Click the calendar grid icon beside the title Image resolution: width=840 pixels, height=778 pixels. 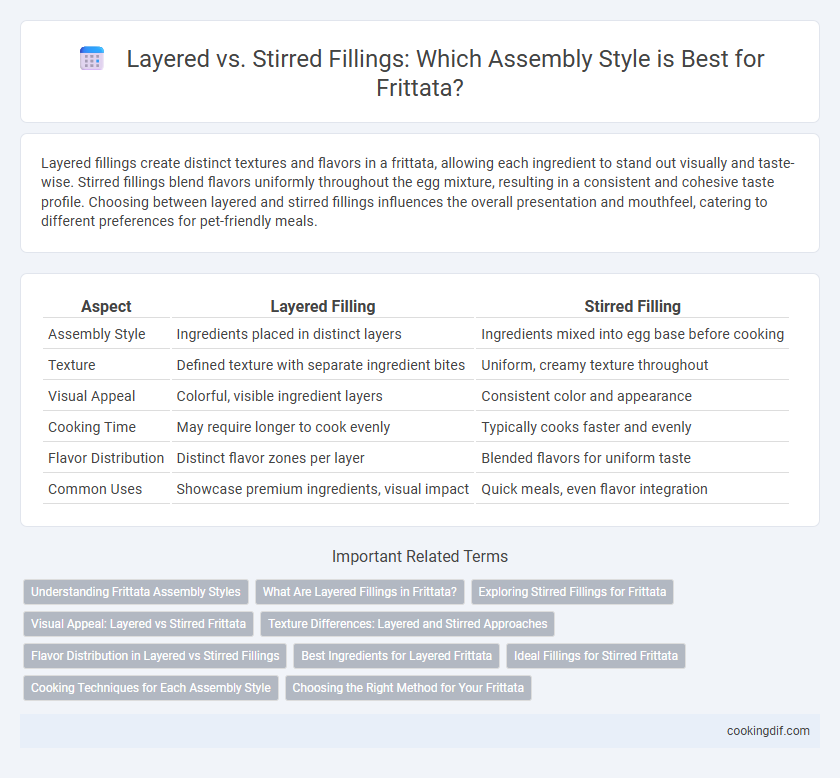[92, 58]
